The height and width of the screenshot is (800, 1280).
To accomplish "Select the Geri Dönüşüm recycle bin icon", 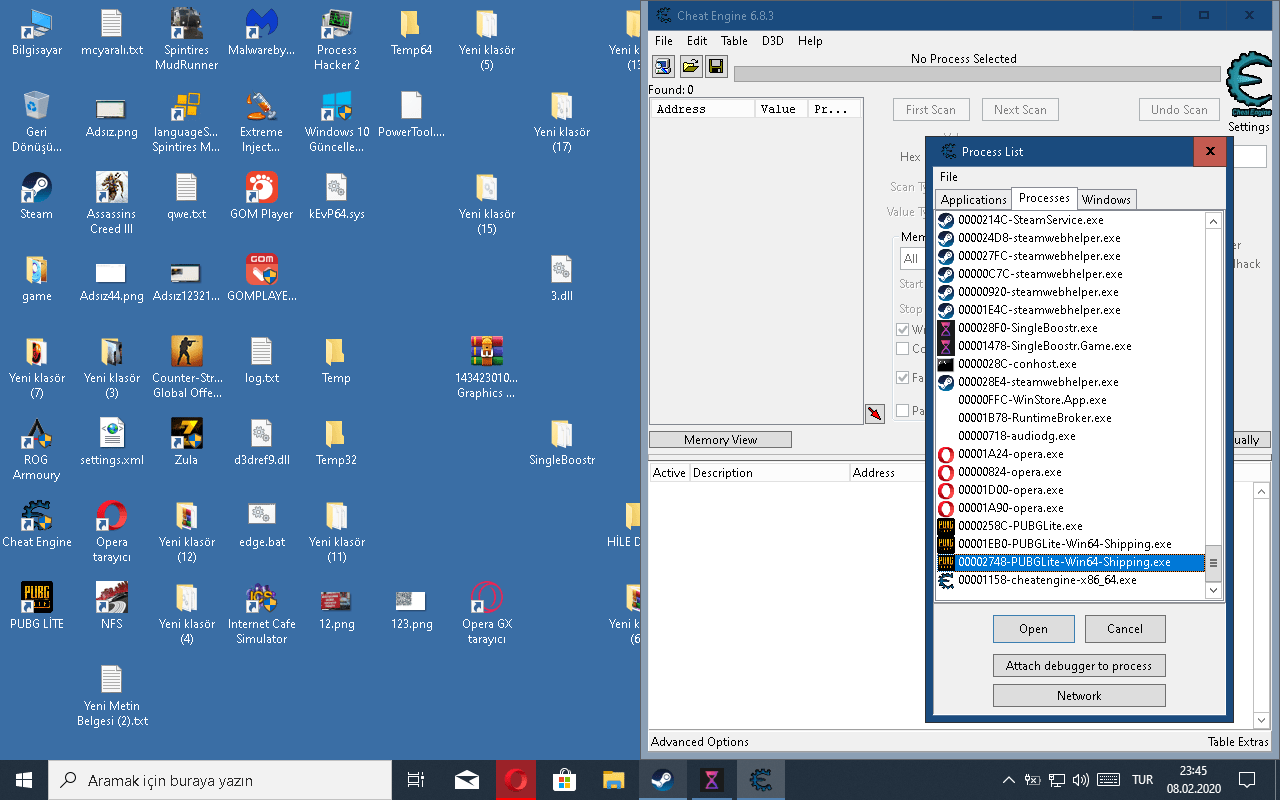I will (x=37, y=122).
